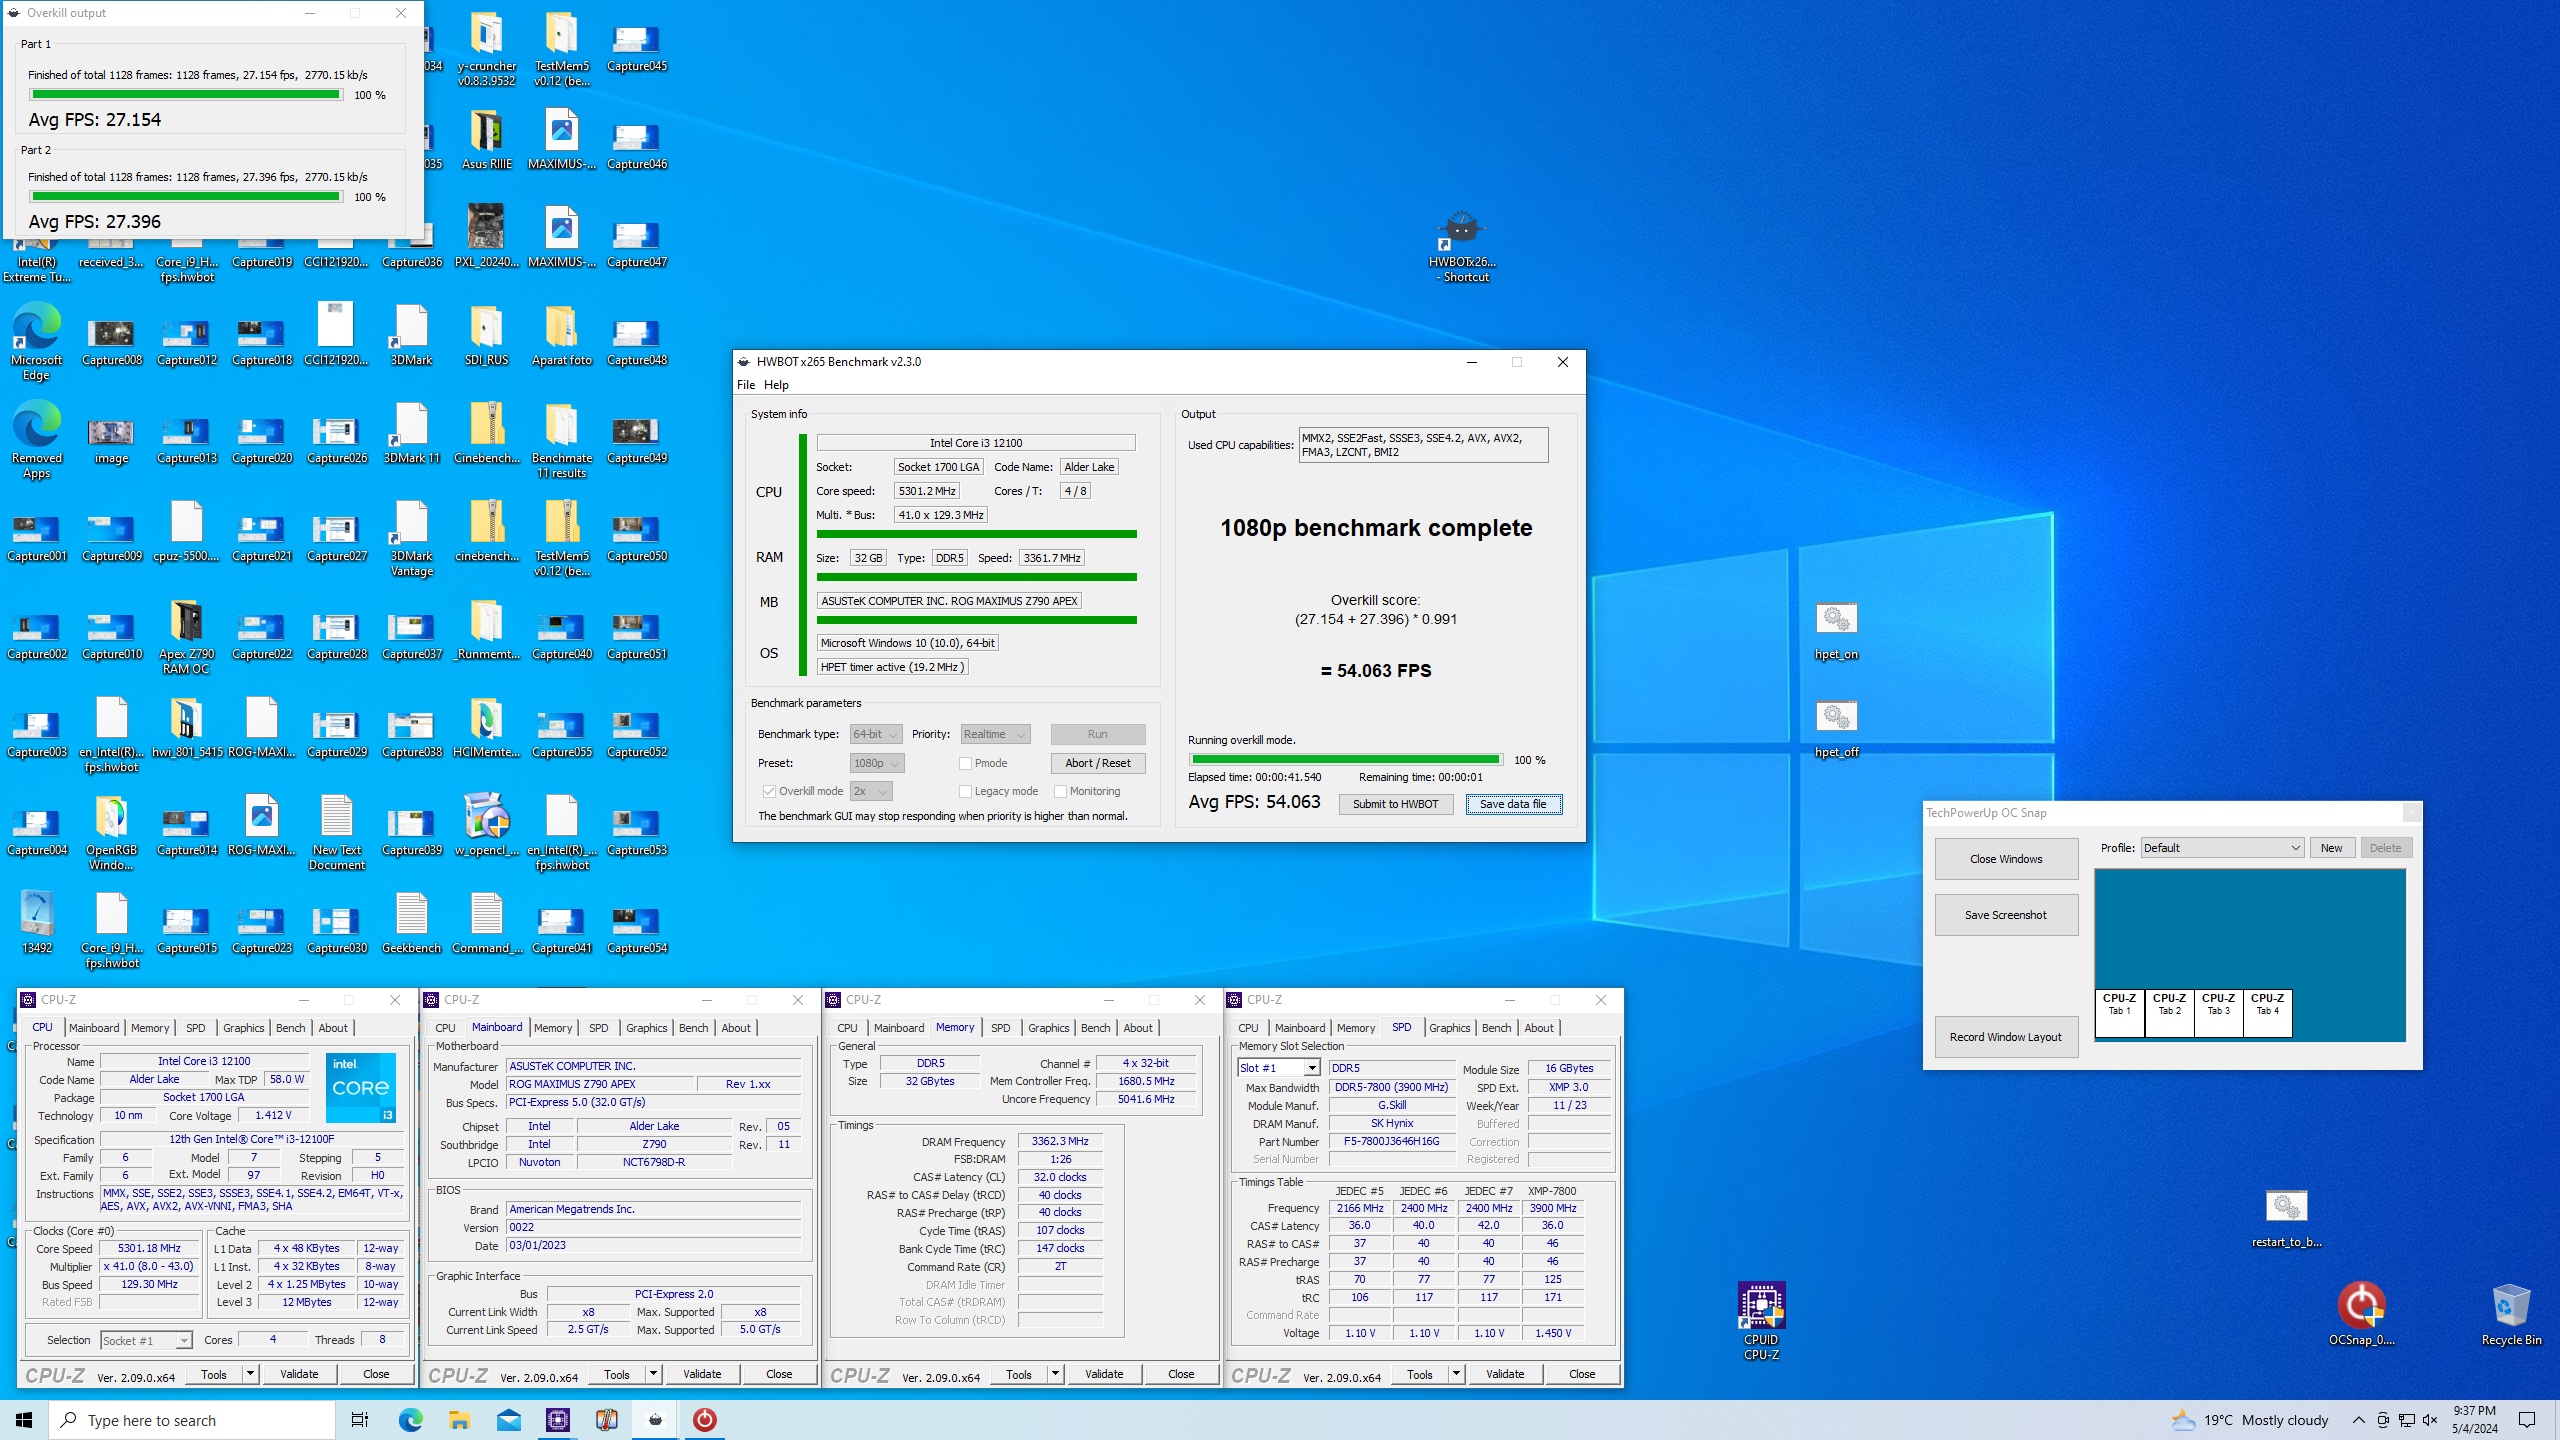The width and height of the screenshot is (2560, 1440).
Task: Open the Asus RIIIE desktop icon
Action: coord(487,140)
